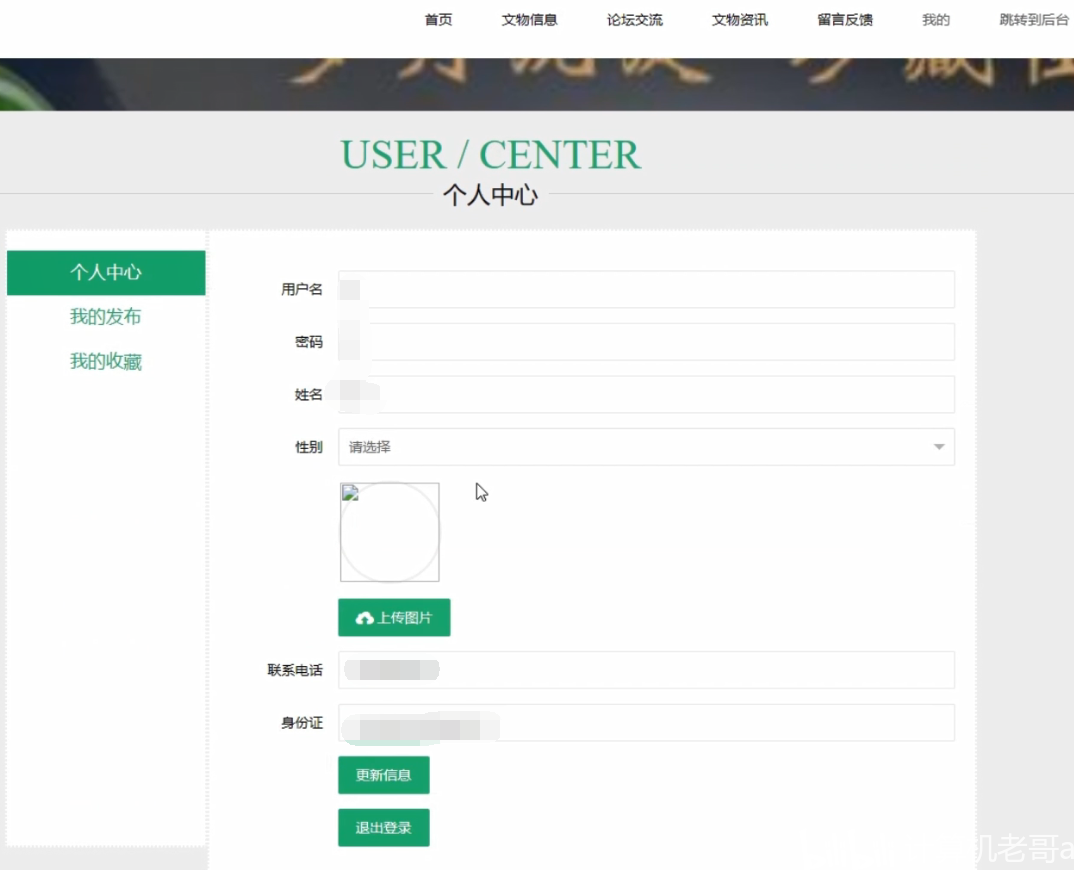
Task: Focus the 密码 input field
Action: [646, 342]
